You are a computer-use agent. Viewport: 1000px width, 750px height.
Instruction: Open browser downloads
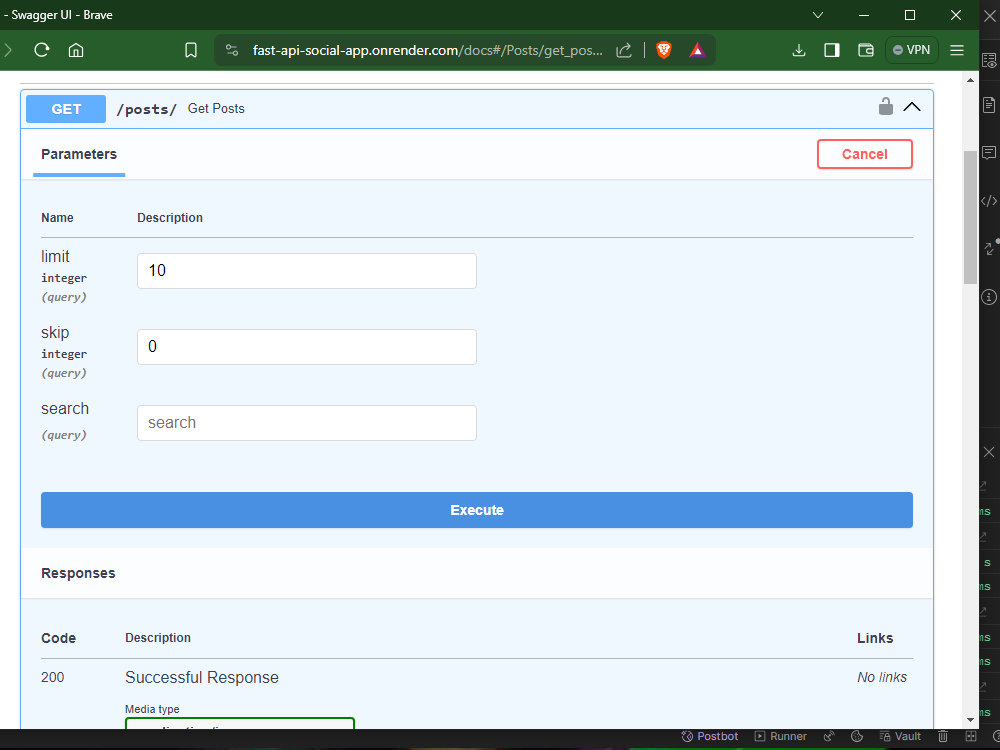798,50
